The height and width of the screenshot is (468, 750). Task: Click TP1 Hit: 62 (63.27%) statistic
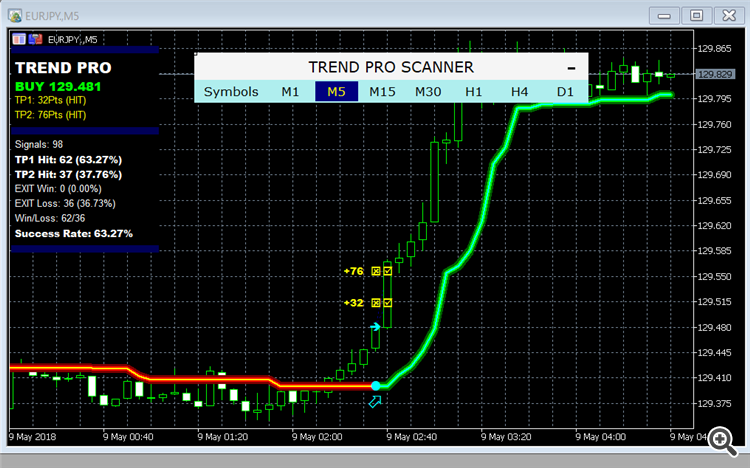pos(68,159)
